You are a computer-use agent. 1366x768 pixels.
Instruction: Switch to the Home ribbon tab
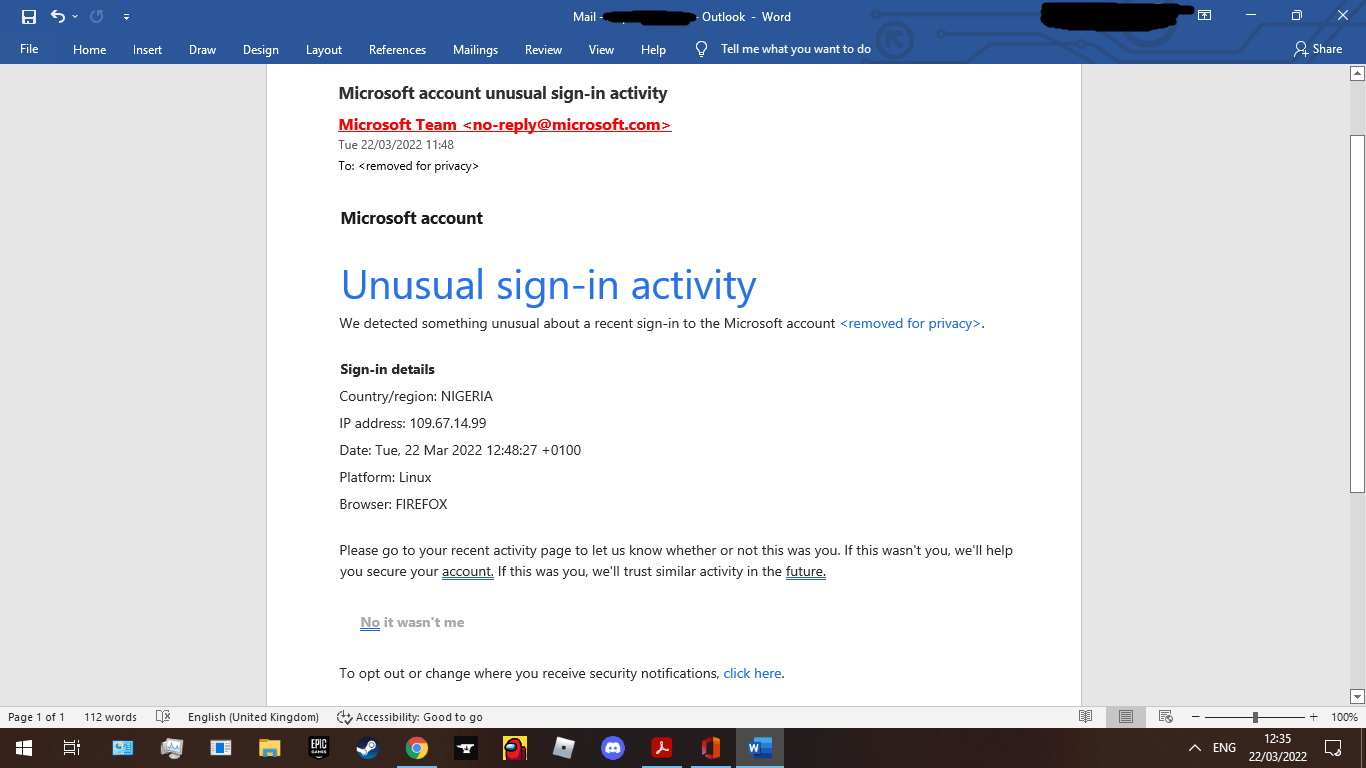[90, 49]
